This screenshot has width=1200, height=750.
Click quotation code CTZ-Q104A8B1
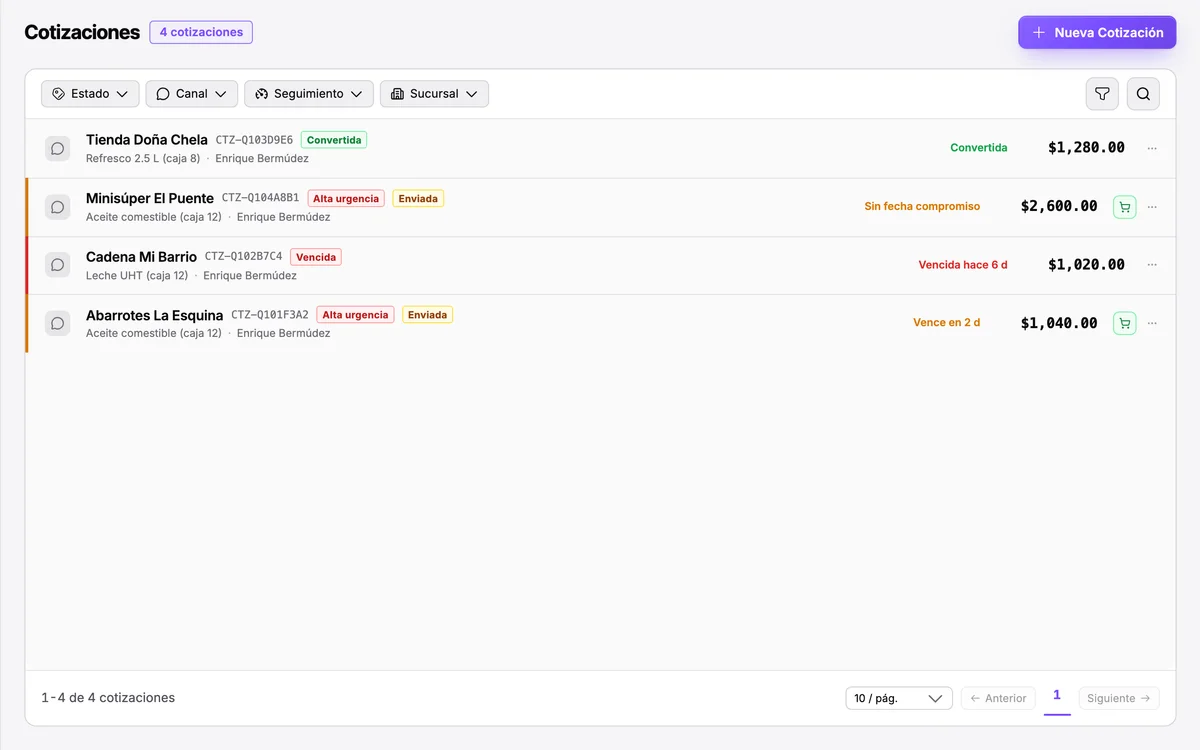click(260, 198)
